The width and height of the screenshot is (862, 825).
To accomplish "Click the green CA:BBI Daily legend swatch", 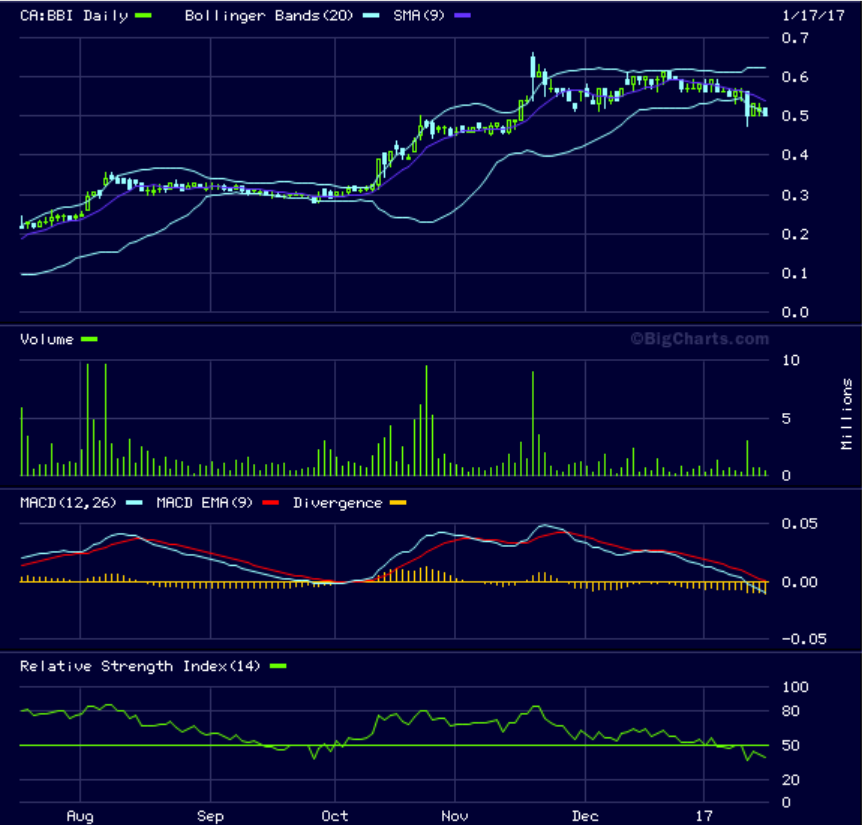I will (x=143, y=16).
